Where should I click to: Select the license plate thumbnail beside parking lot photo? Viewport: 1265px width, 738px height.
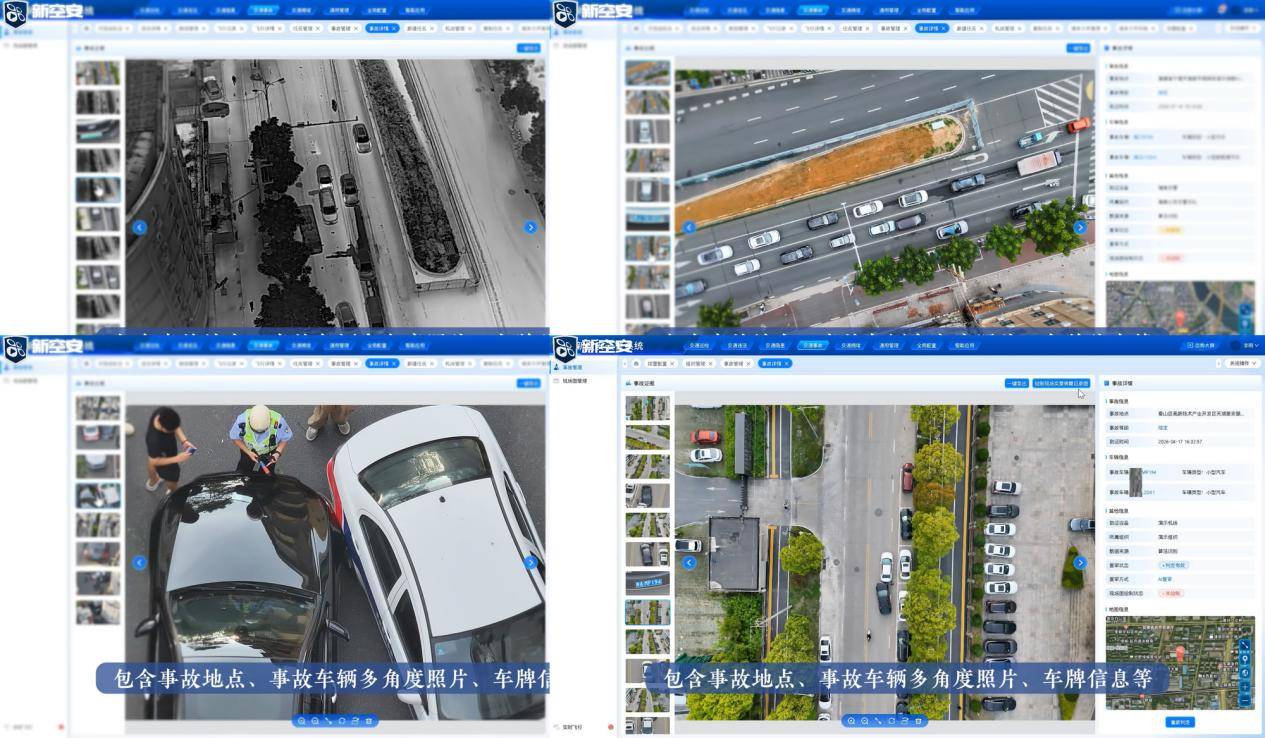647,583
